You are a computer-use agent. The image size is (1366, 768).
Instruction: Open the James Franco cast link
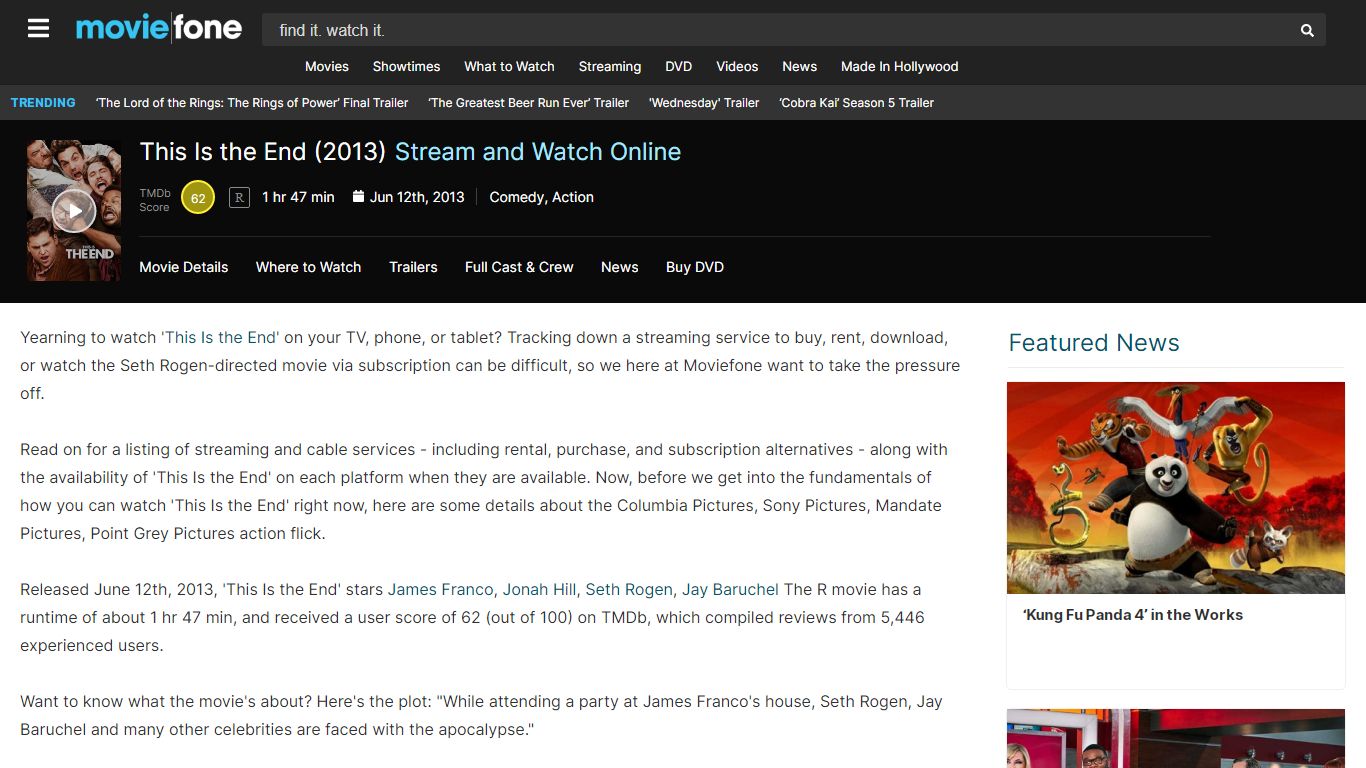tap(441, 589)
